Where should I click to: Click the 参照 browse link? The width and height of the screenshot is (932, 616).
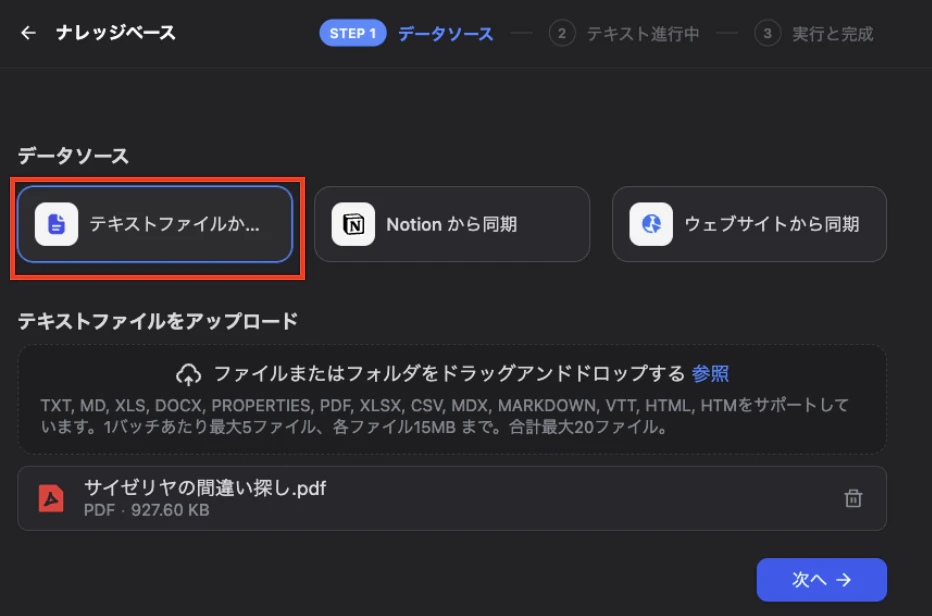[710, 374]
